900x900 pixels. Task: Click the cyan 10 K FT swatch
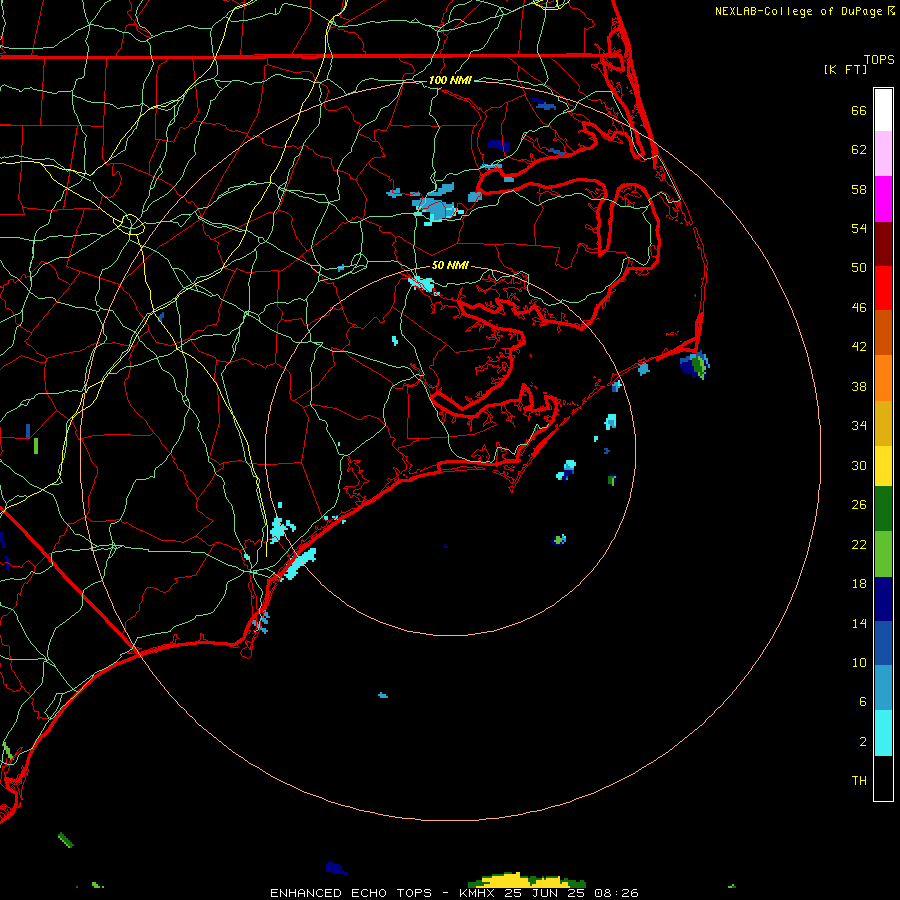(883, 733)
